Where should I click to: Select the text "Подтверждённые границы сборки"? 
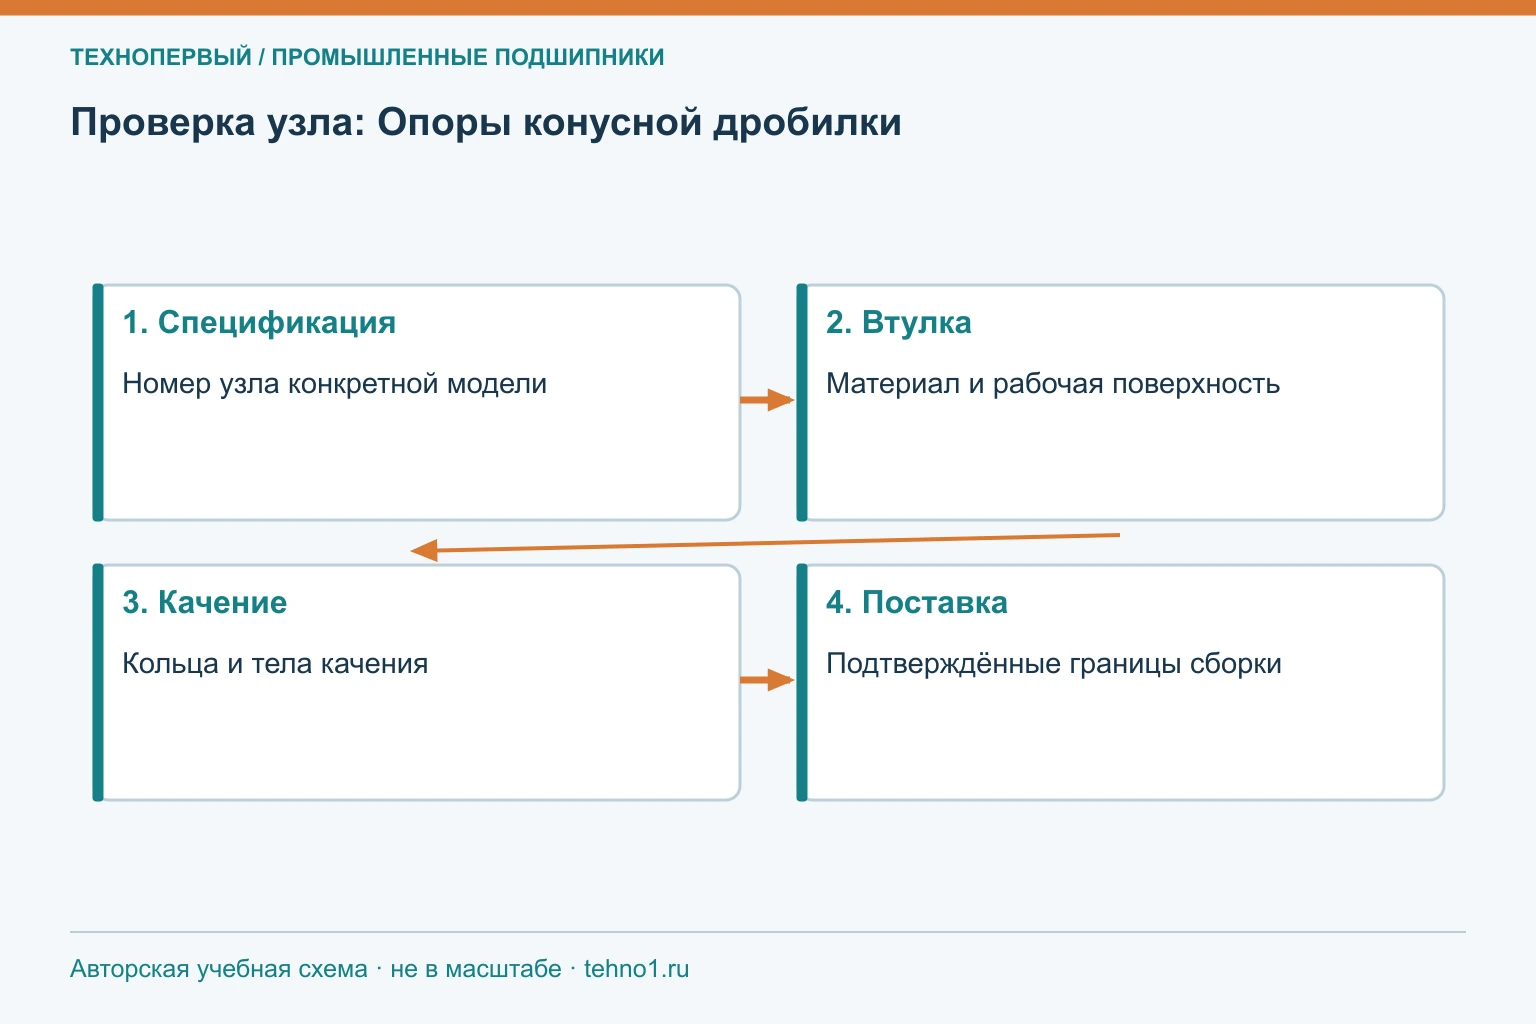coord(1054,664)
